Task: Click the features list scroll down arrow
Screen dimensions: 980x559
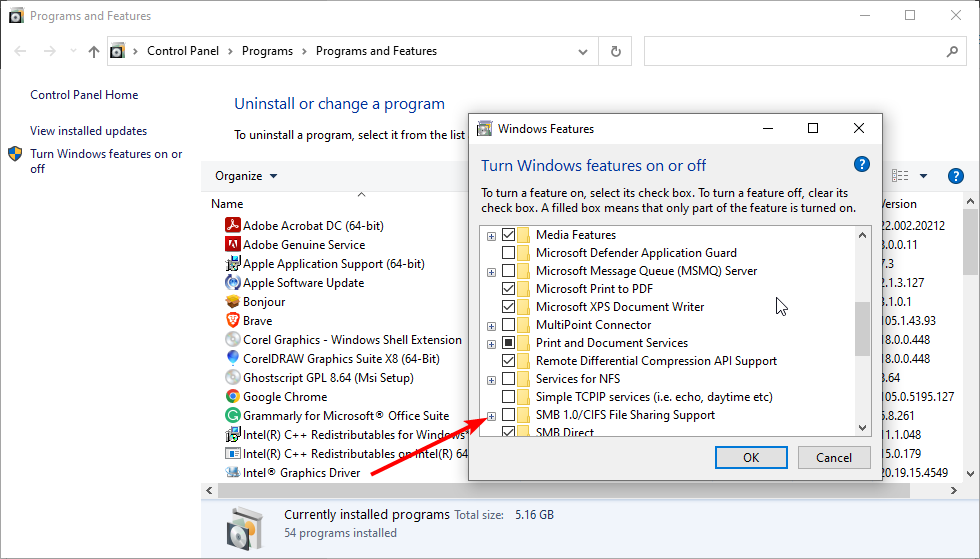Action: click(x=862, y=428)
